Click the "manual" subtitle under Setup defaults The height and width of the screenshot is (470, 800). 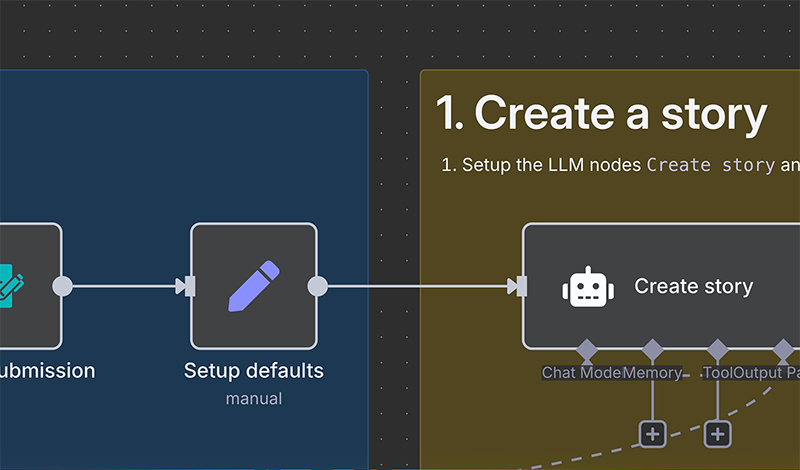[x=253, y=399]
